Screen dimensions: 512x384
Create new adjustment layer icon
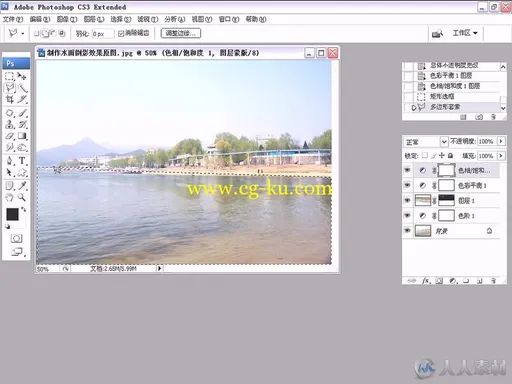click(x=452, y=281)
